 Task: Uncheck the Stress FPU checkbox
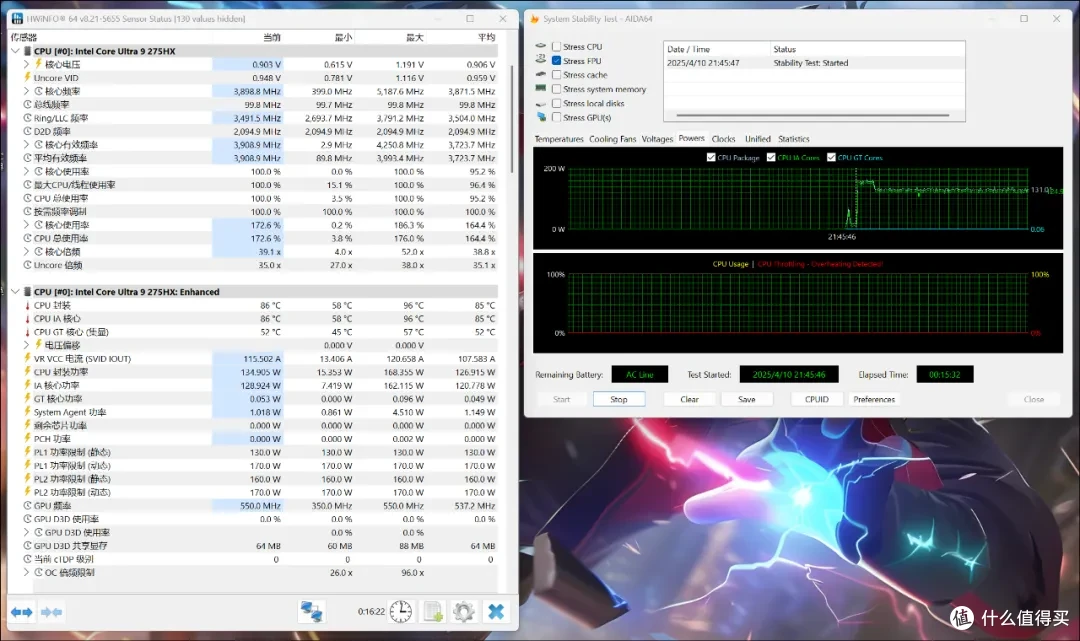click(557, 61)
